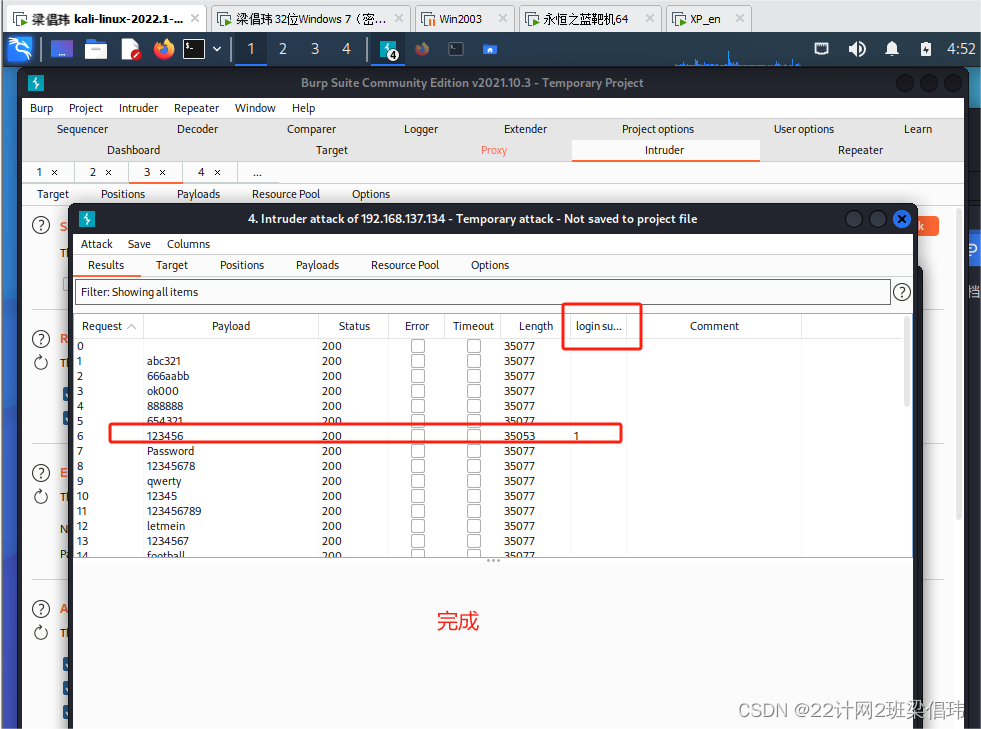Click the bottom refresh arrow icon in Intruder

pyautogui.click(x=41, y=633)
